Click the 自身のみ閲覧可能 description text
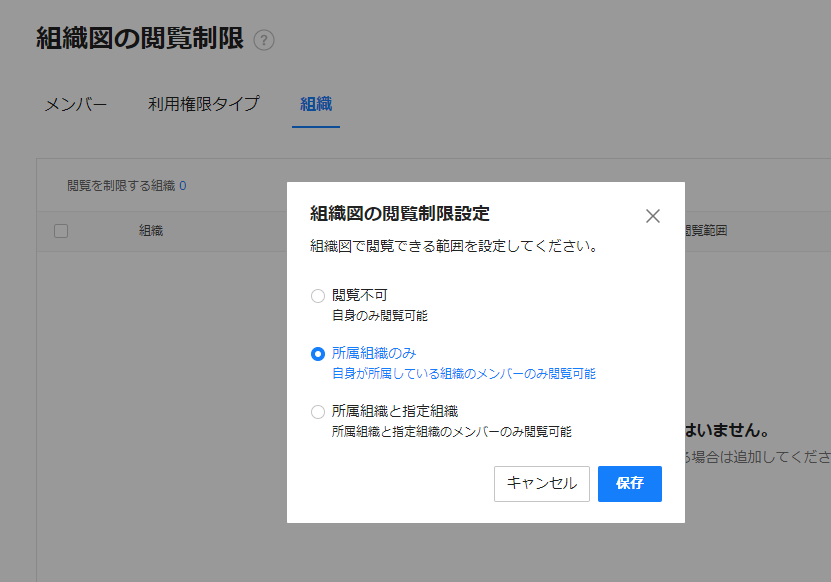The image size is (831, 582). click(x=379, y=316)
